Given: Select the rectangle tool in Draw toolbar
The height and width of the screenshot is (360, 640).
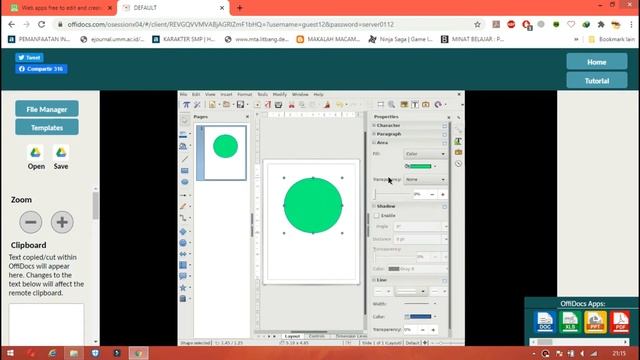Looking at the screenshot, I should 185,171.
